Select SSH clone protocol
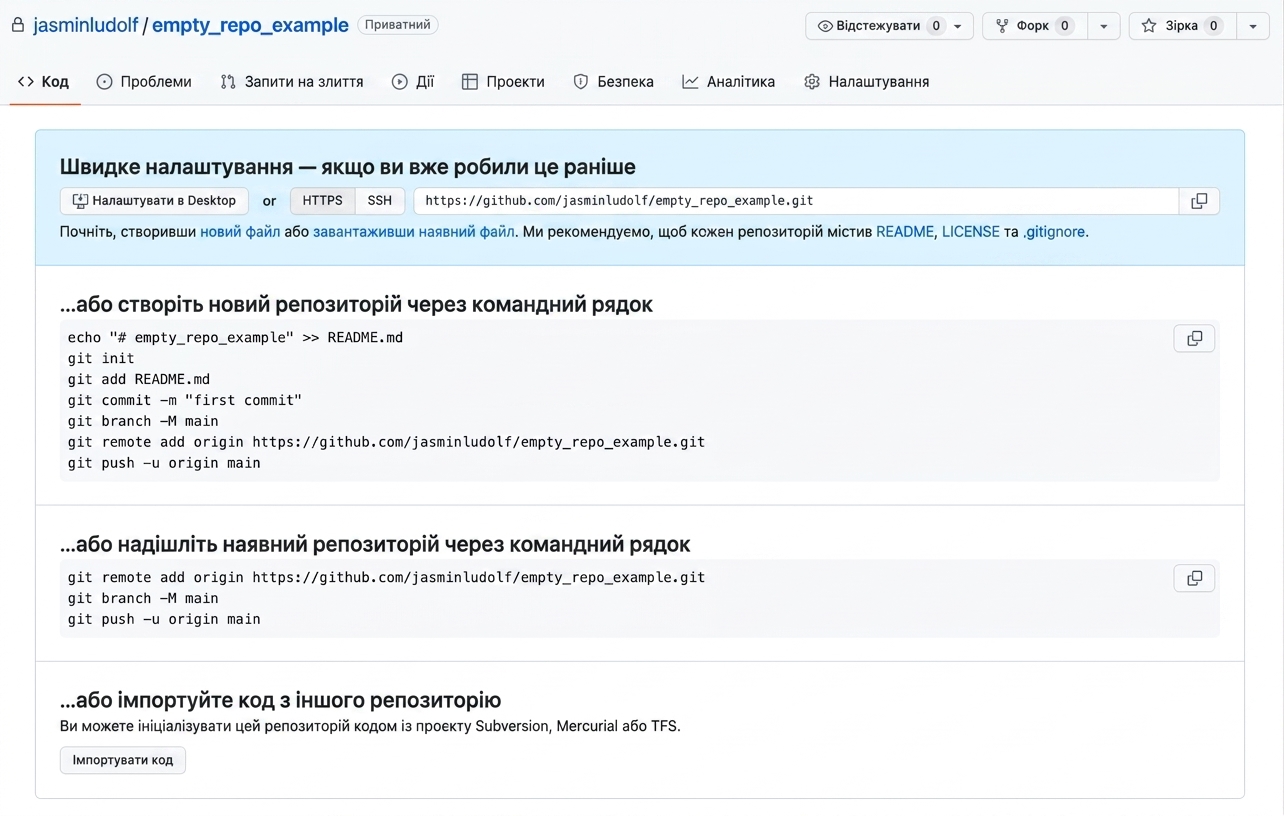Image resolution: width=1284 pixels, height=816 pixels. [x=380, y=201]
